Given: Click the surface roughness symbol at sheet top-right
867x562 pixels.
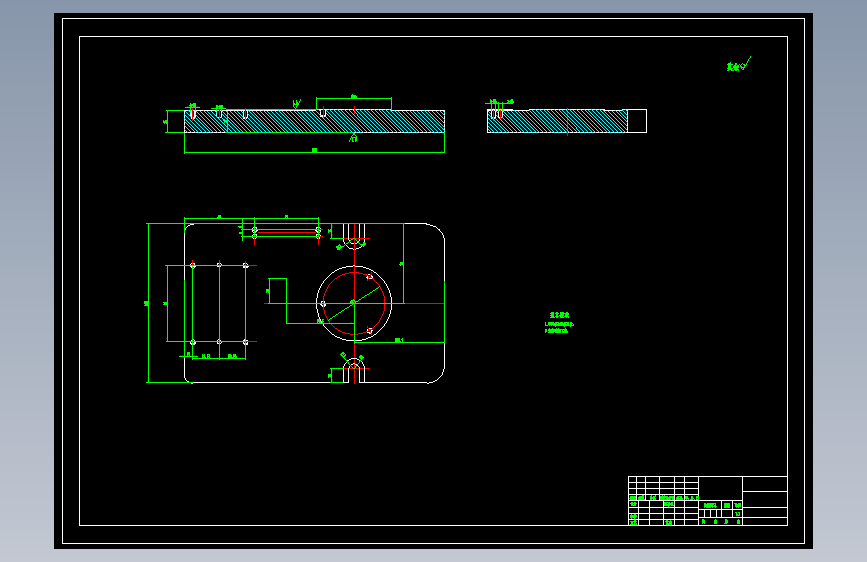Looking at the screenshot, I should (x=739, y=65).
